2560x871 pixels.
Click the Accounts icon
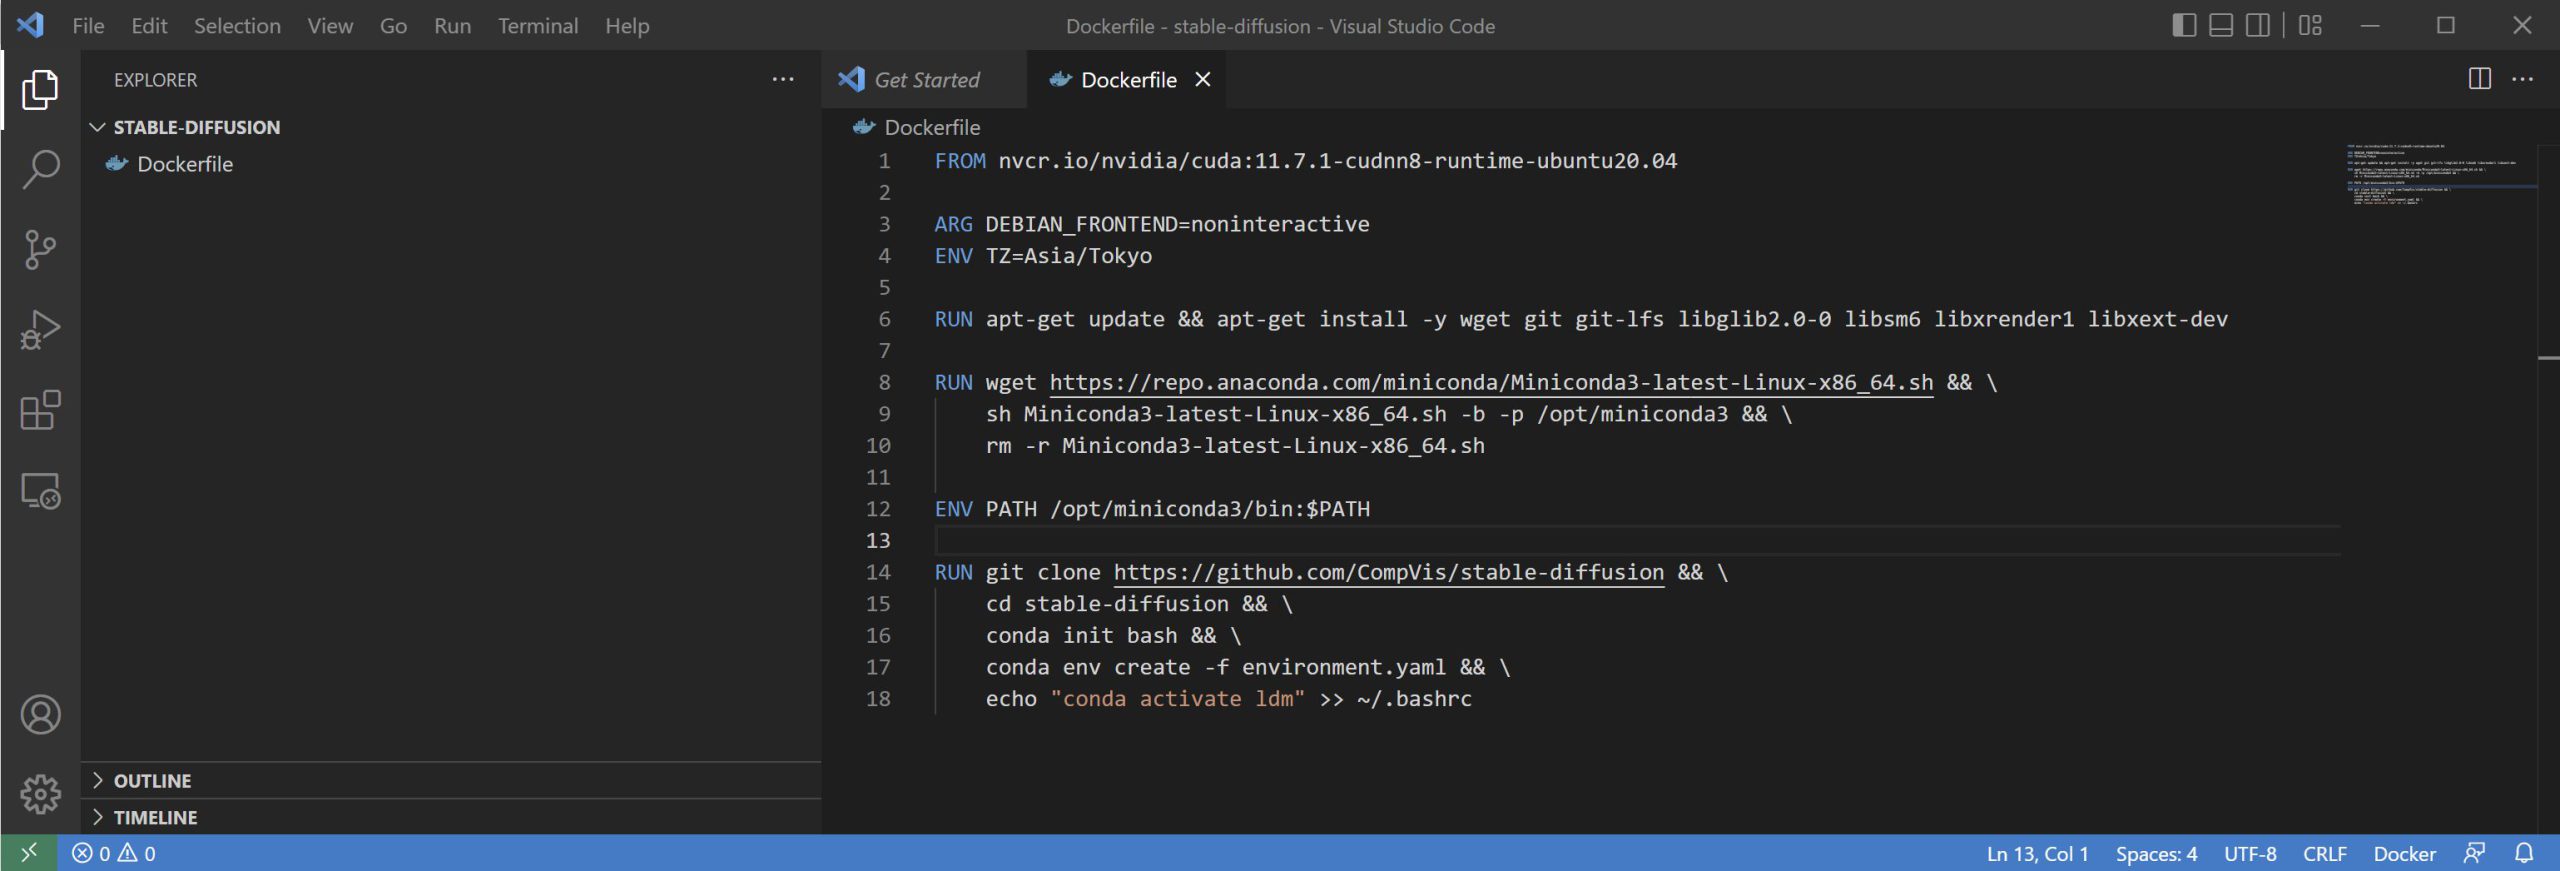(x=40, y=714)
